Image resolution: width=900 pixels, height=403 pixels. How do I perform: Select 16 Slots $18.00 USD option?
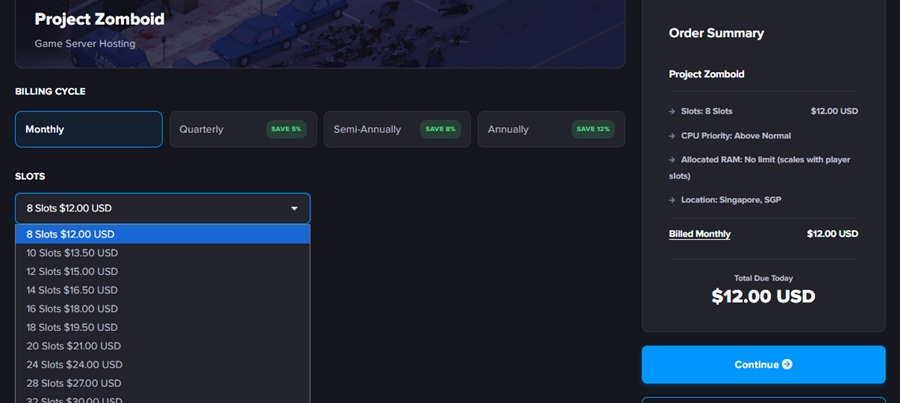click(162, 309)
